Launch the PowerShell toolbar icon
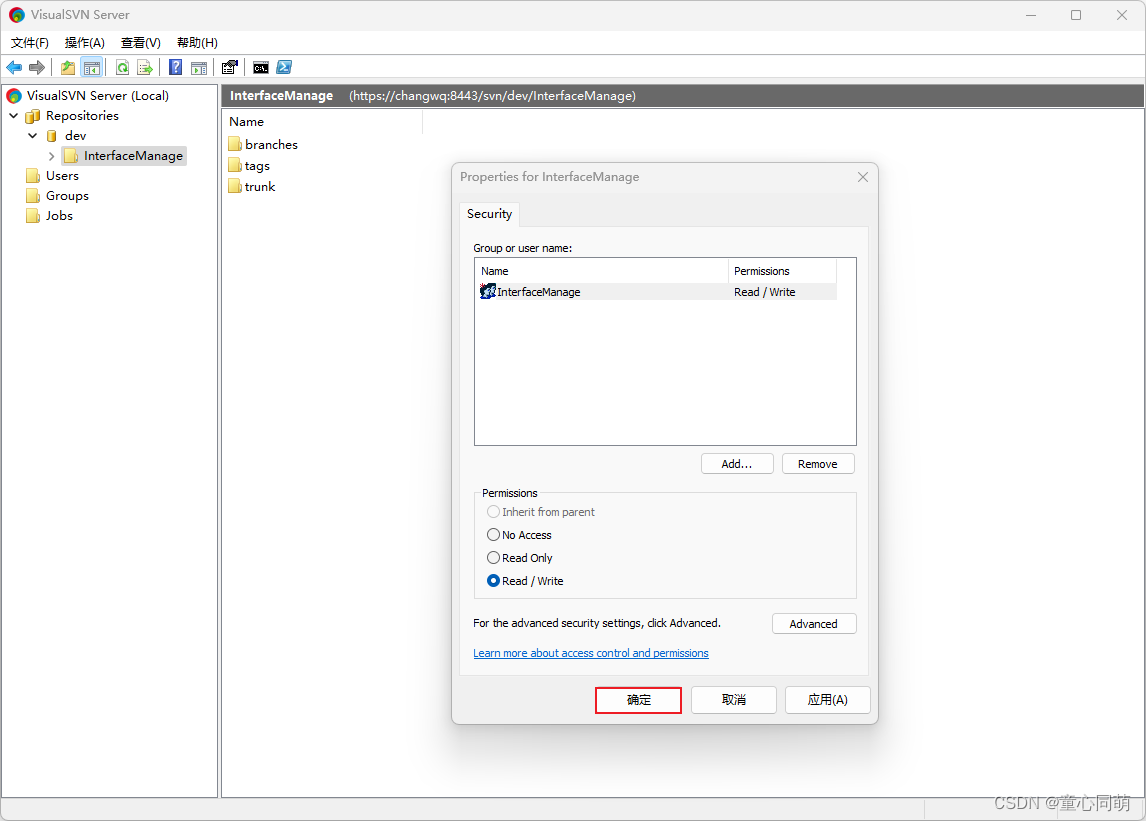 click(x=284, y=67)
